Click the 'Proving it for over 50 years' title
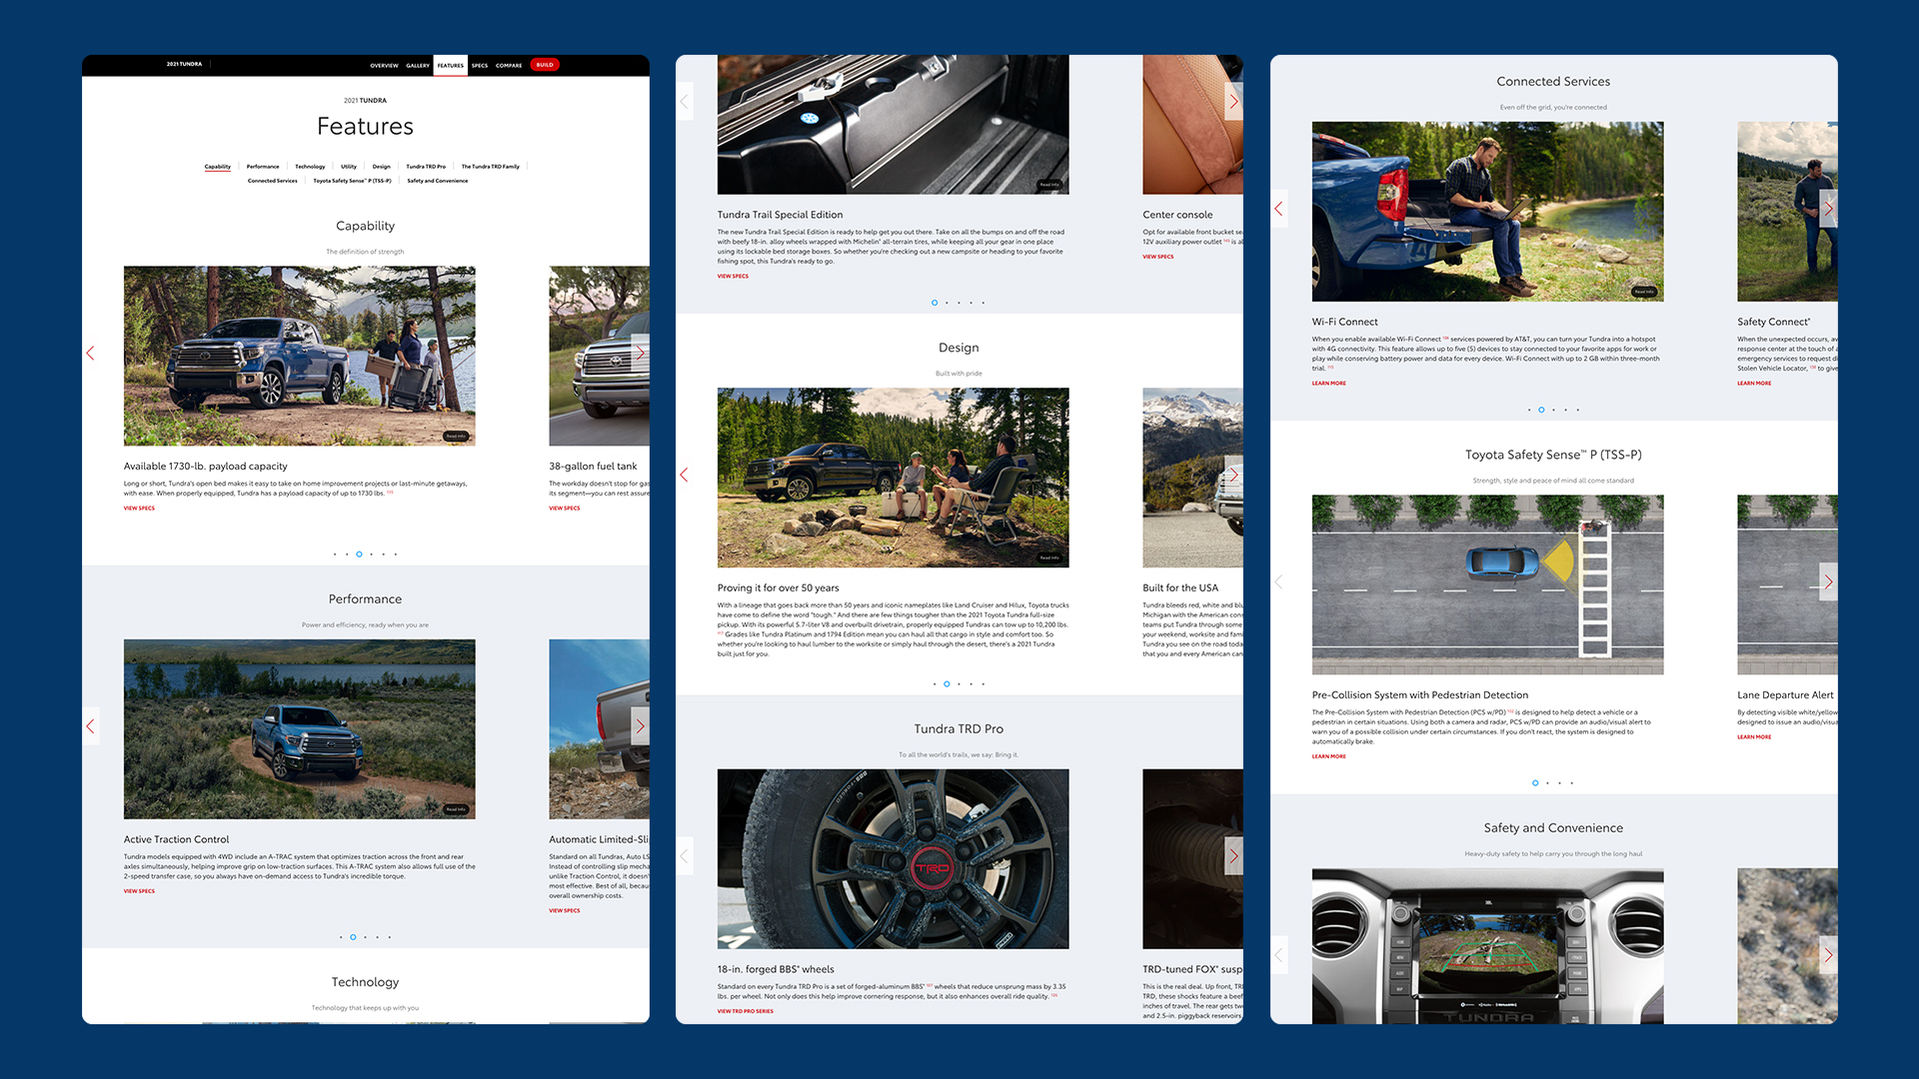1919x1079 pixels. [x=778, y=588]
